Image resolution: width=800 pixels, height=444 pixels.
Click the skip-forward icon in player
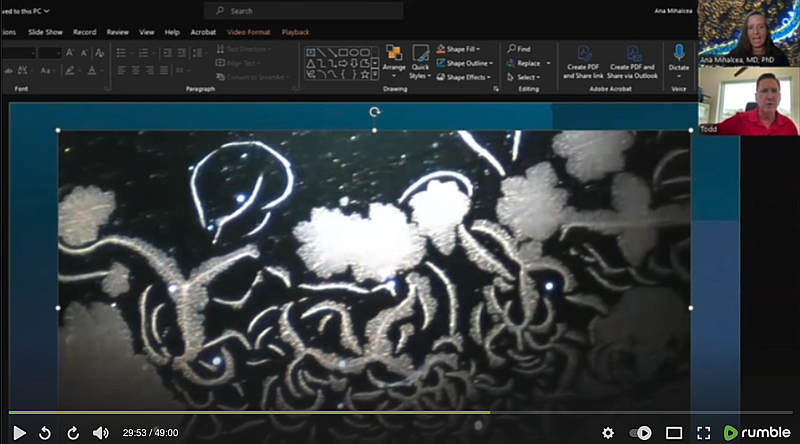(x=72, y=432)
